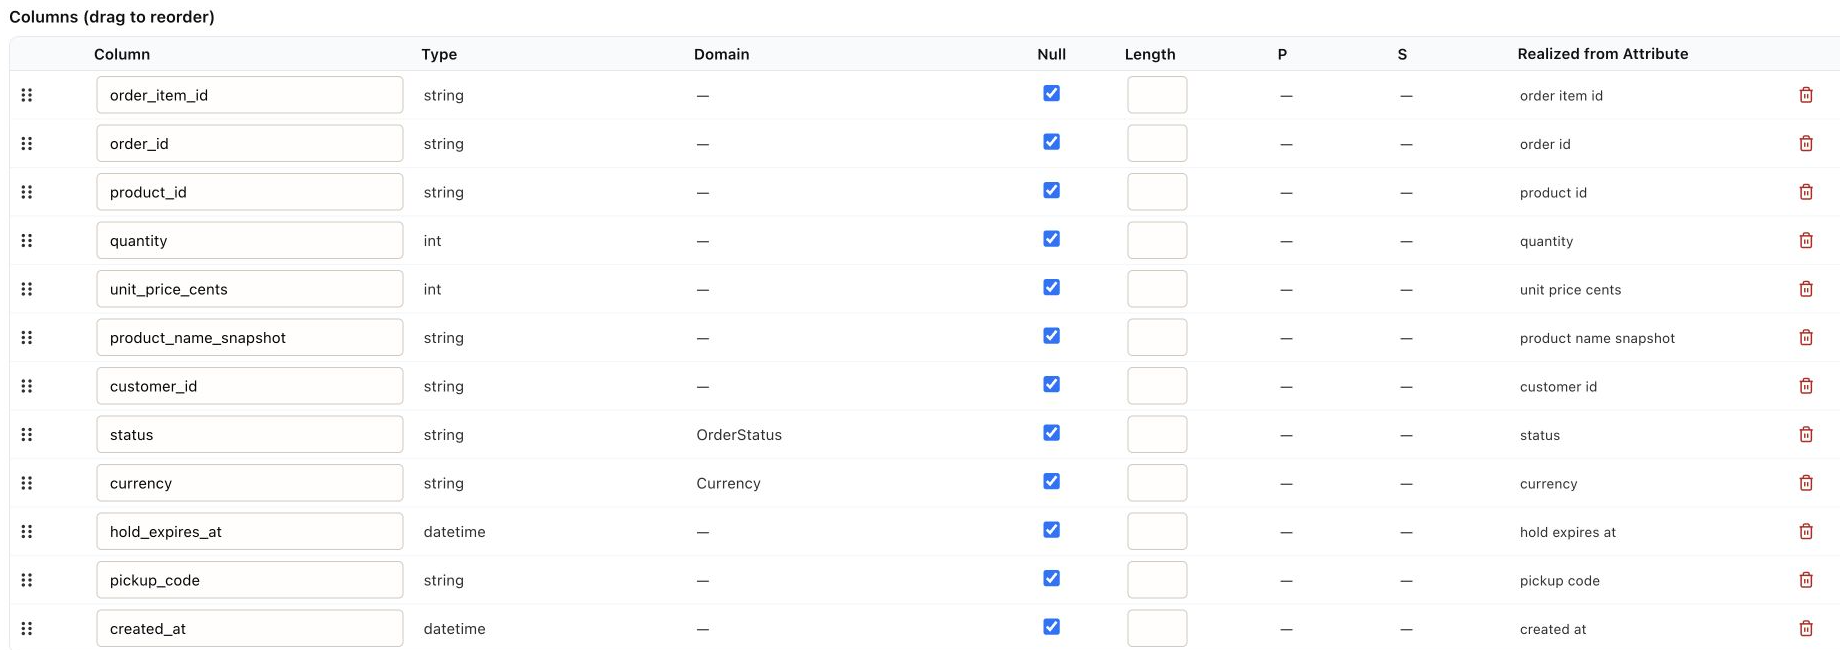
Task: Edit the created_at column name field
Action: pyautogui.click(x=250, y=629)
